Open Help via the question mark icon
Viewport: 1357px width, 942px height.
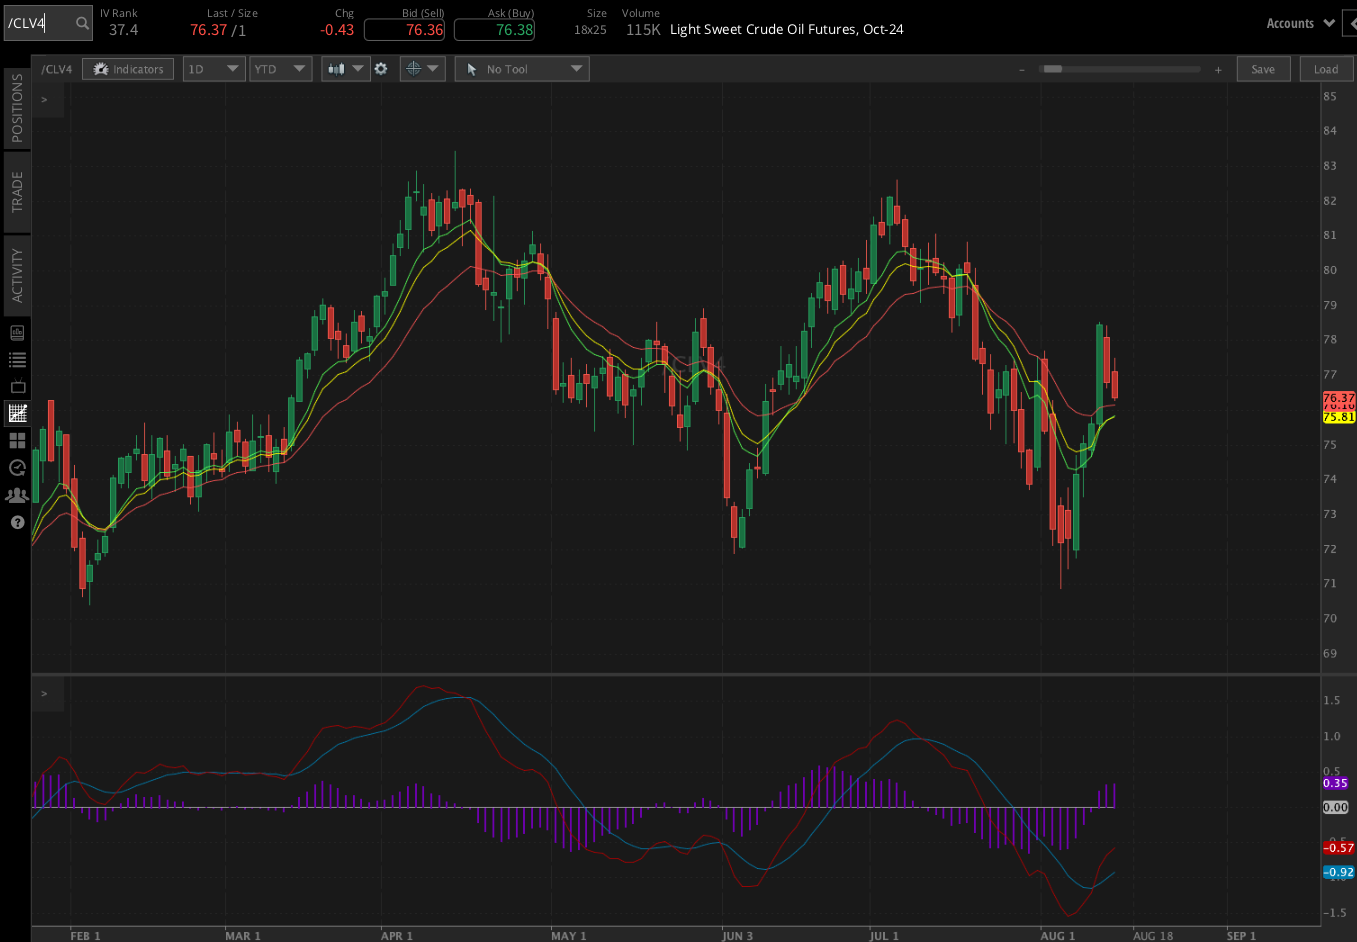click(16, 521)
